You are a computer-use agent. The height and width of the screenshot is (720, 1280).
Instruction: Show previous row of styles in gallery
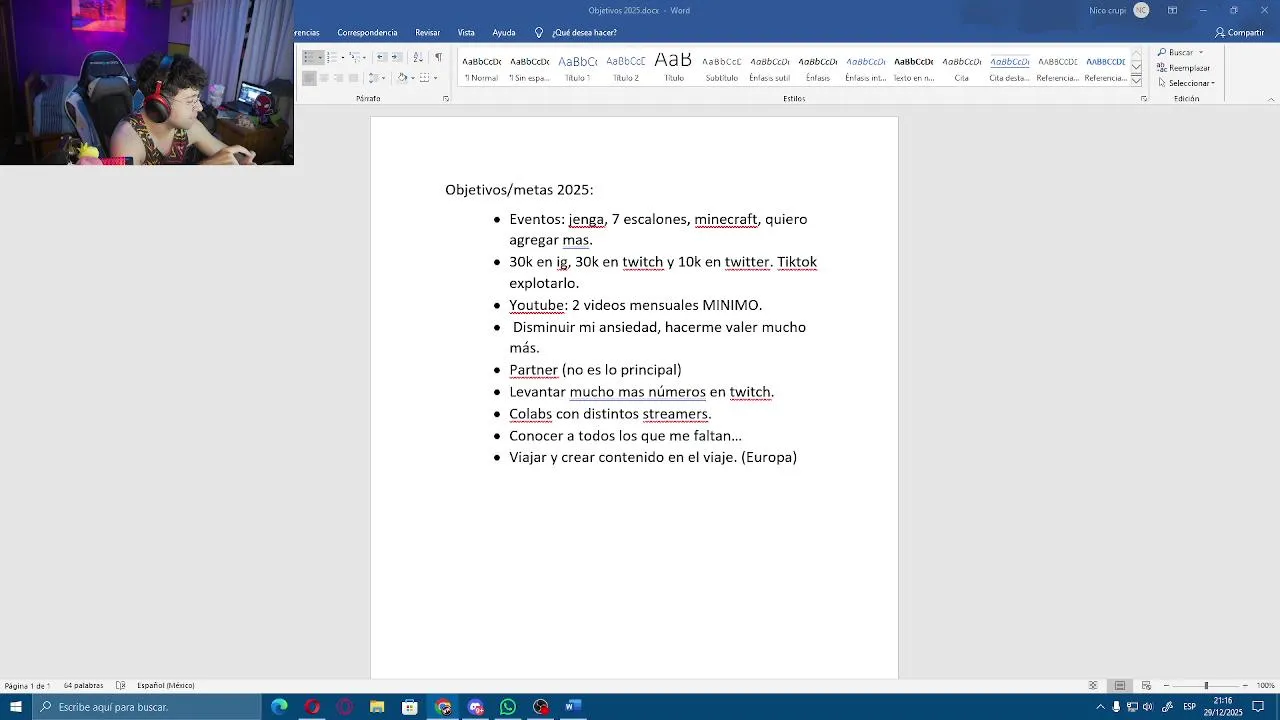click(1136, 53)
